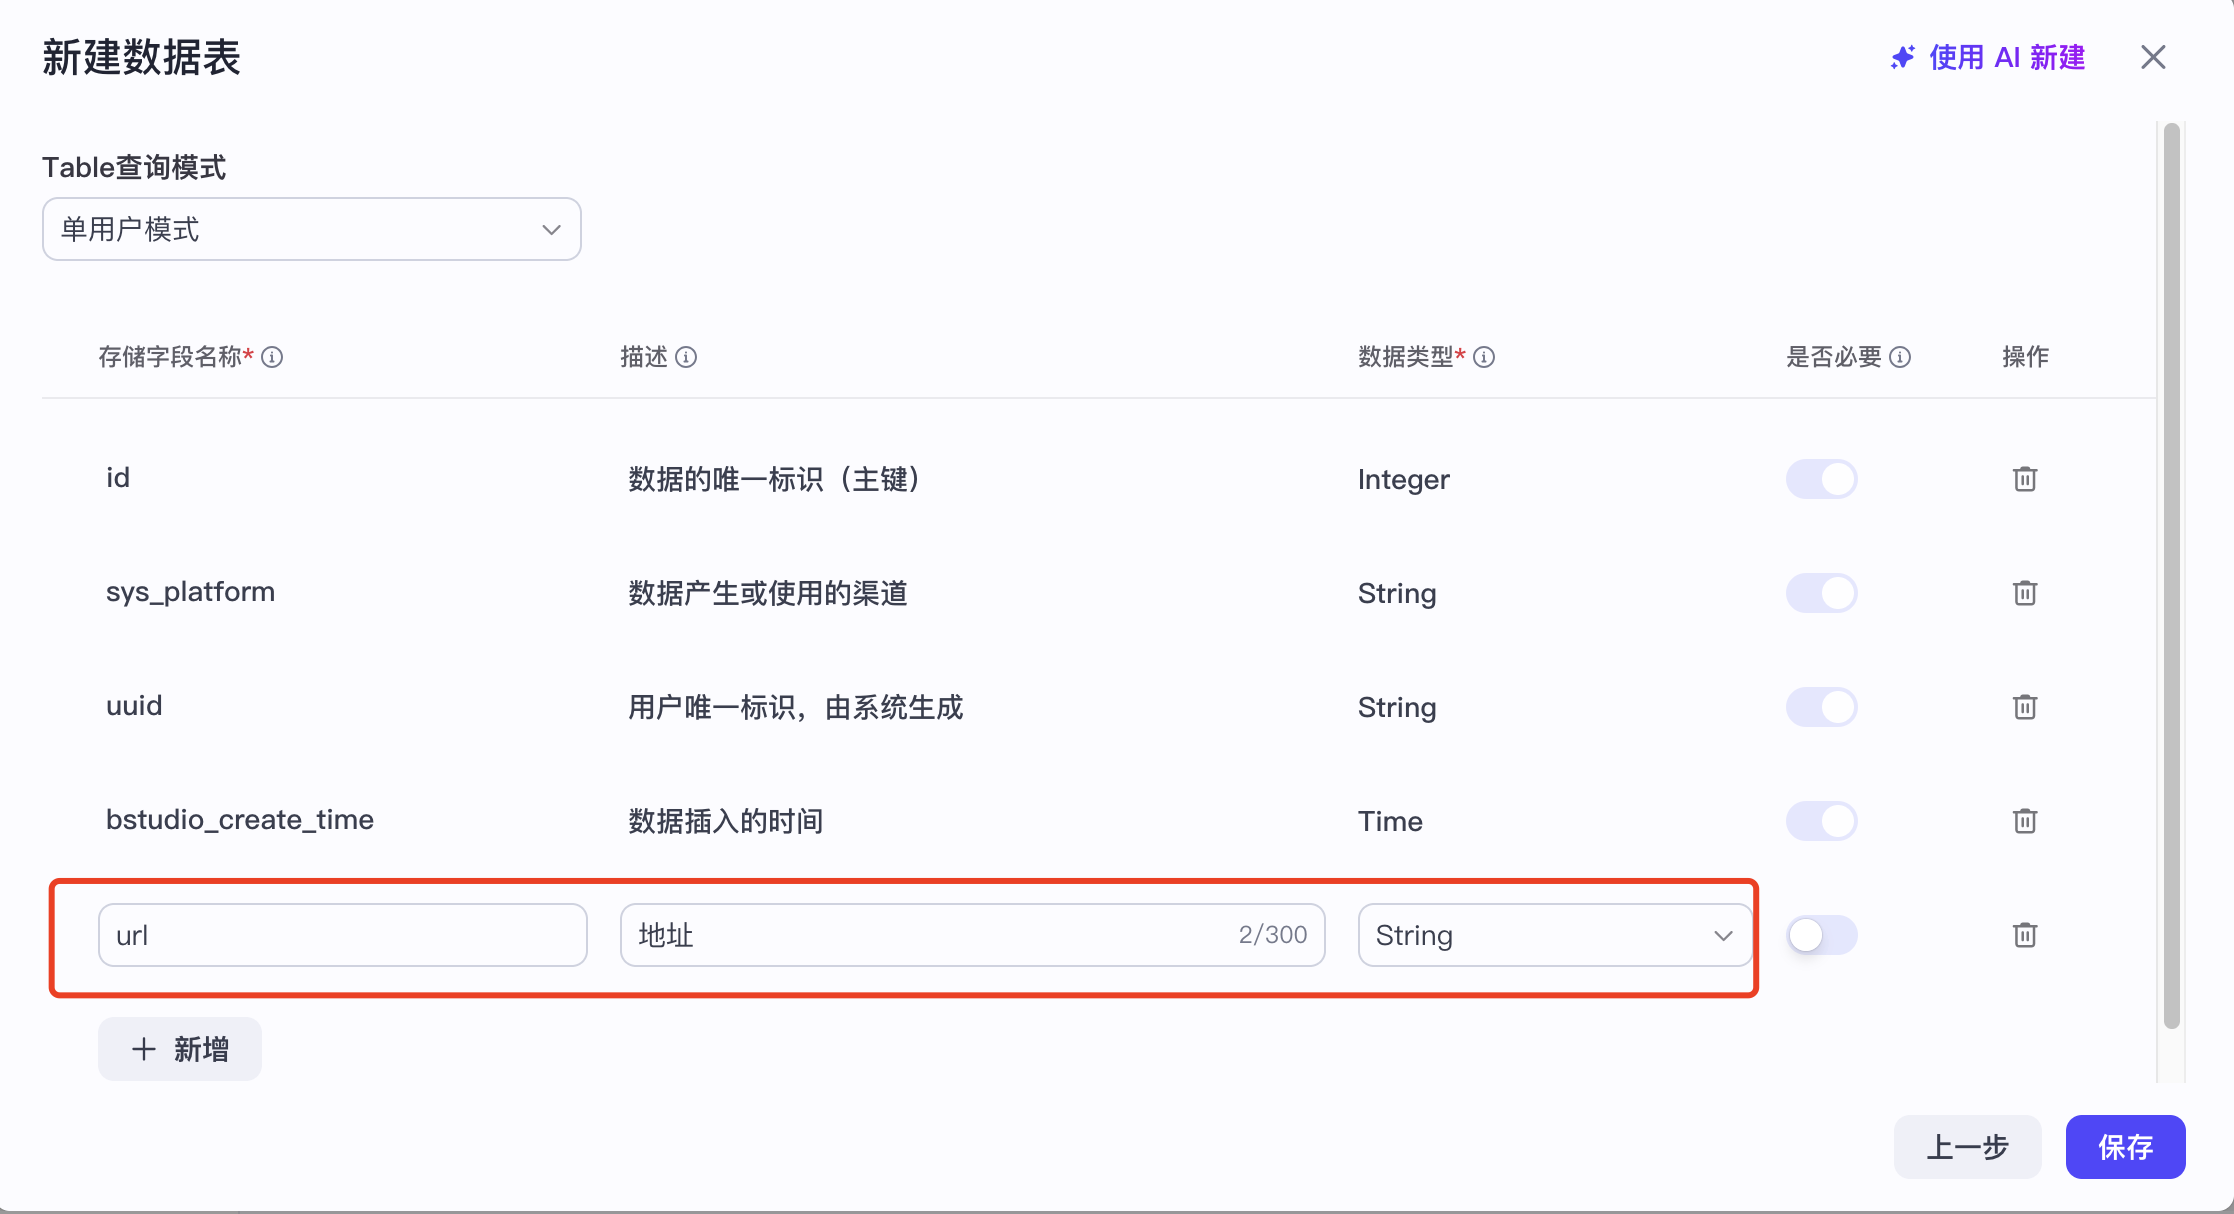Image resolution: width=2234 pixels, height=1214 pixels.
Task: Open info tooltip for 数据类型
Action: pyautogui.click(x=1484, y=357)
